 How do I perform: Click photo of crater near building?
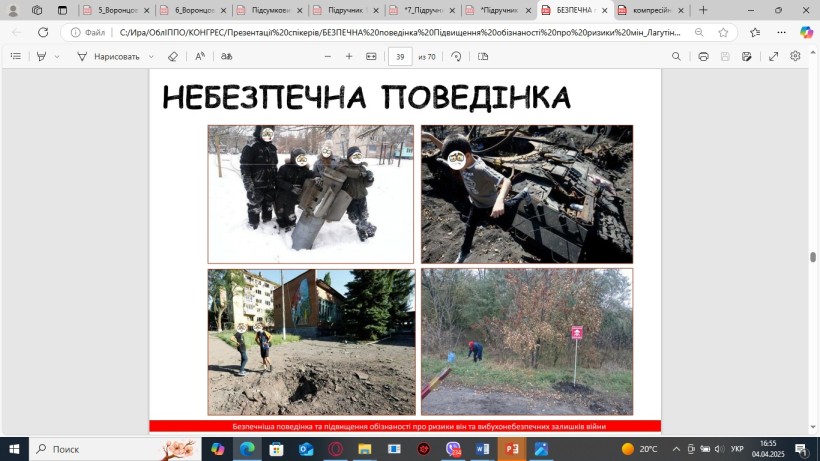312,342
